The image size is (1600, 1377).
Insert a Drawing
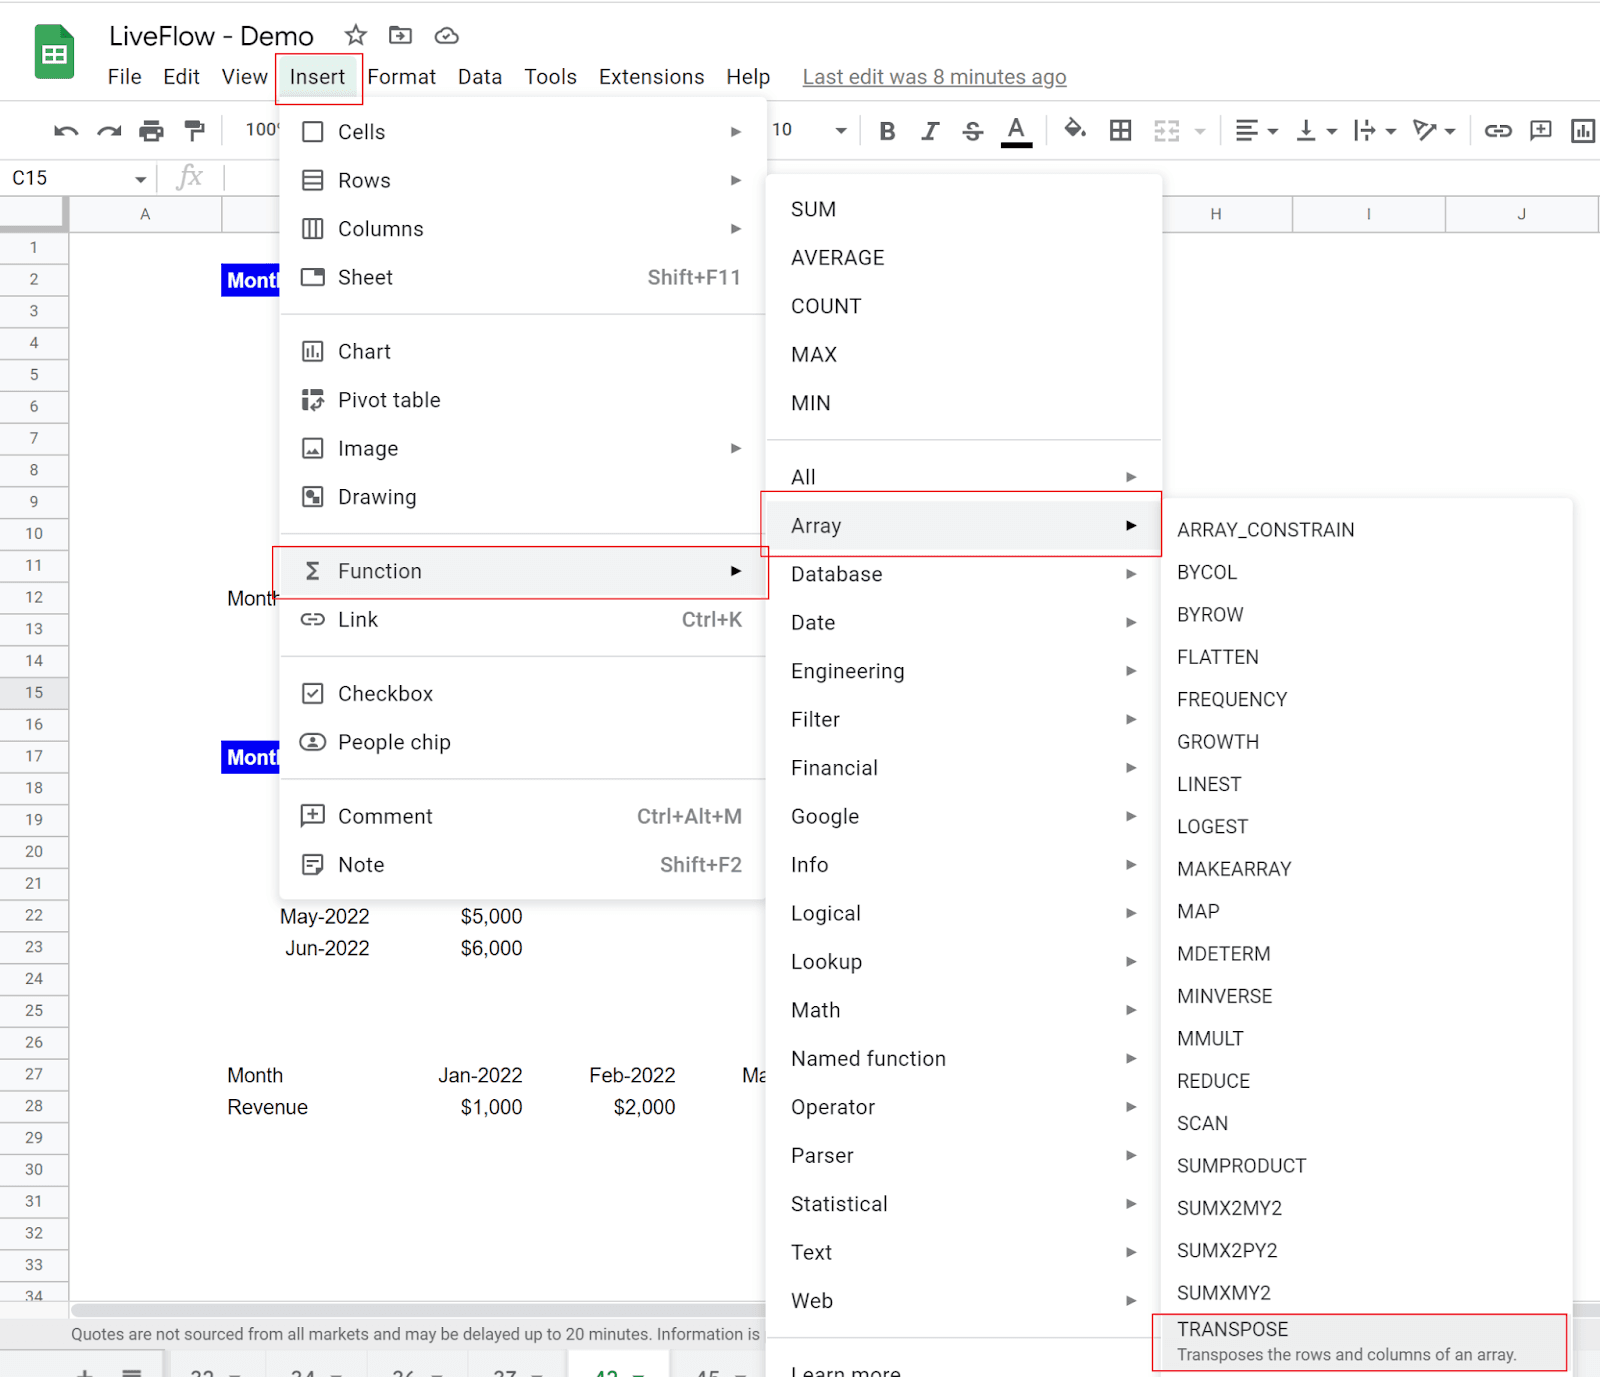point(523,497)
